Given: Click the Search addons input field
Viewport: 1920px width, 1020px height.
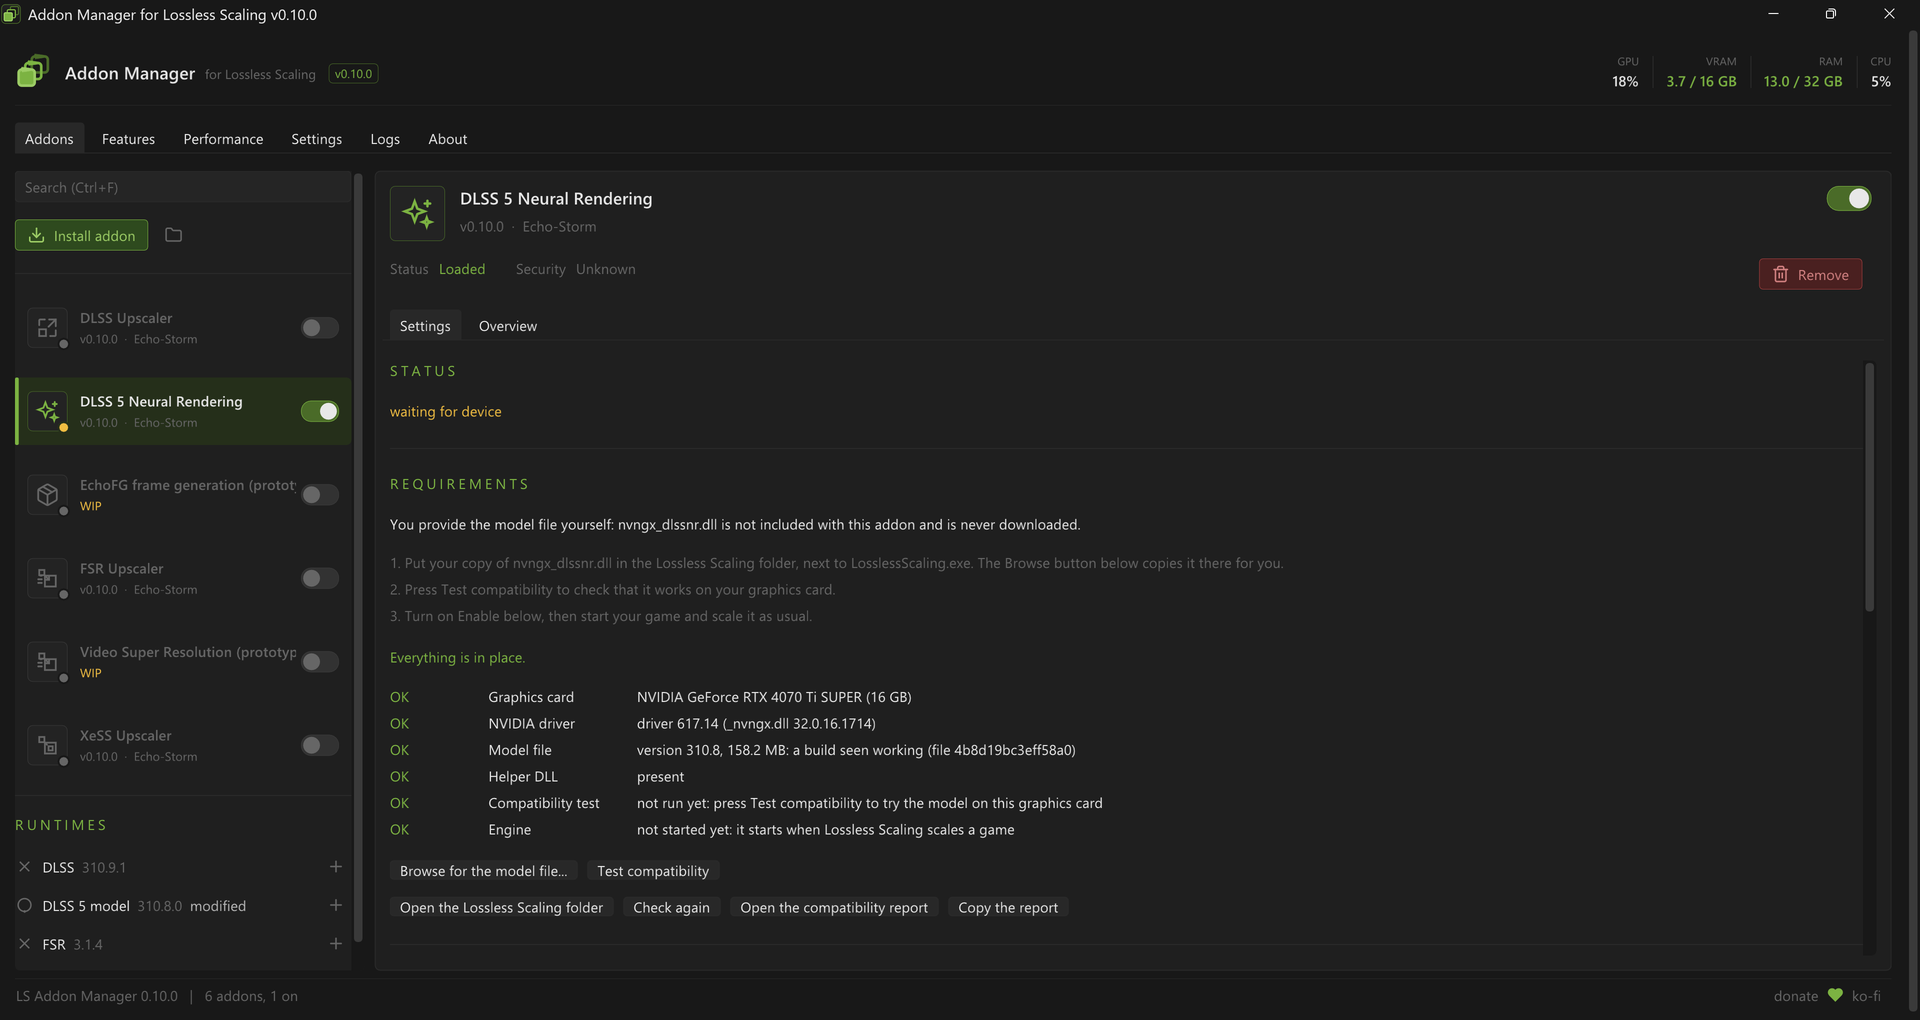Looking at the screenshot, I should (183, 187).
